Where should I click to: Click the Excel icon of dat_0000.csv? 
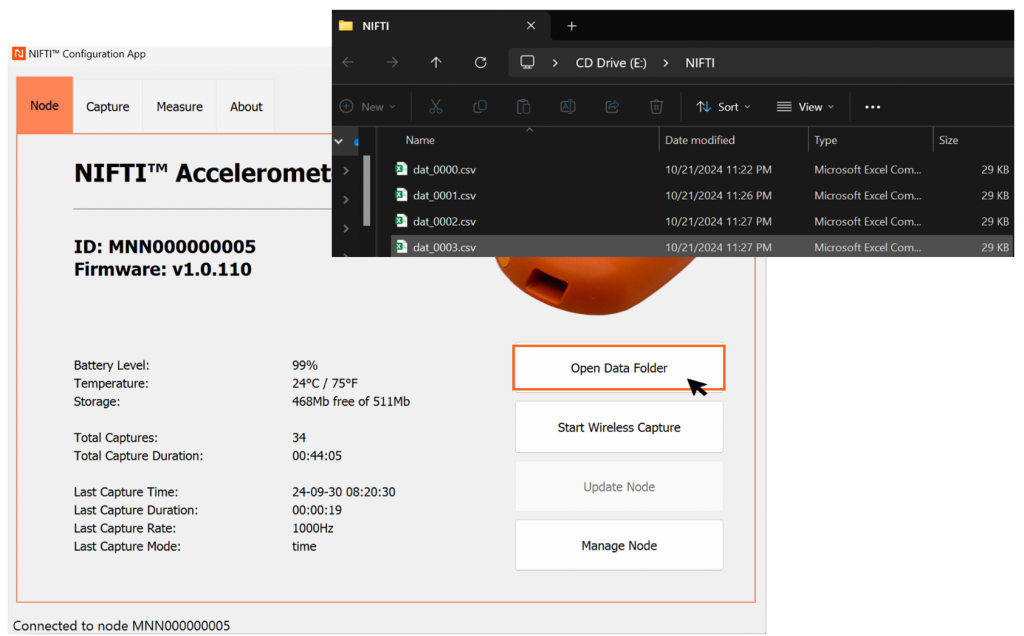click(401, 169)
